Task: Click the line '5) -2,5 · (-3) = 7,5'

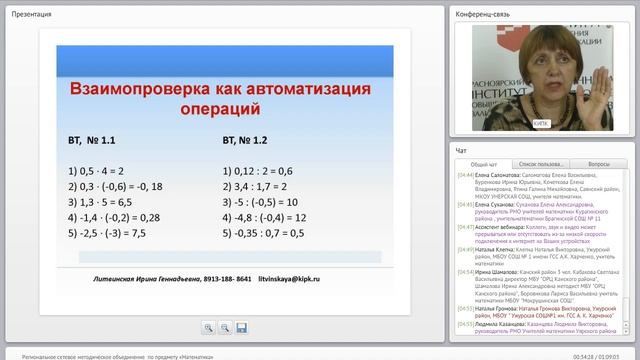Action: (x=107, y=233)
